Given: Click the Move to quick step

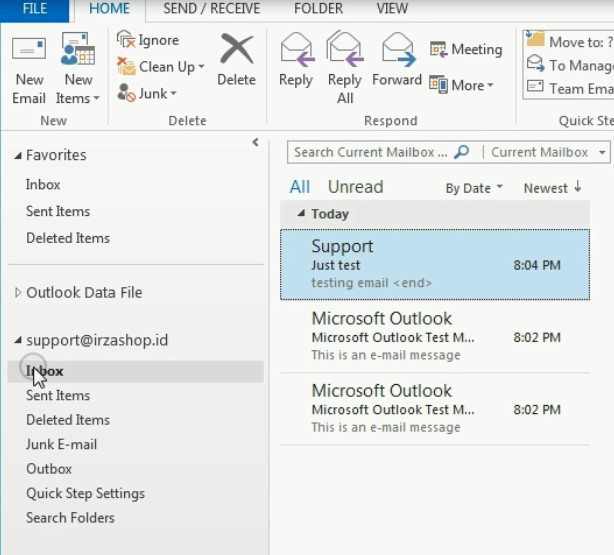Looking at the screenshot, I should tap(570, 41).
